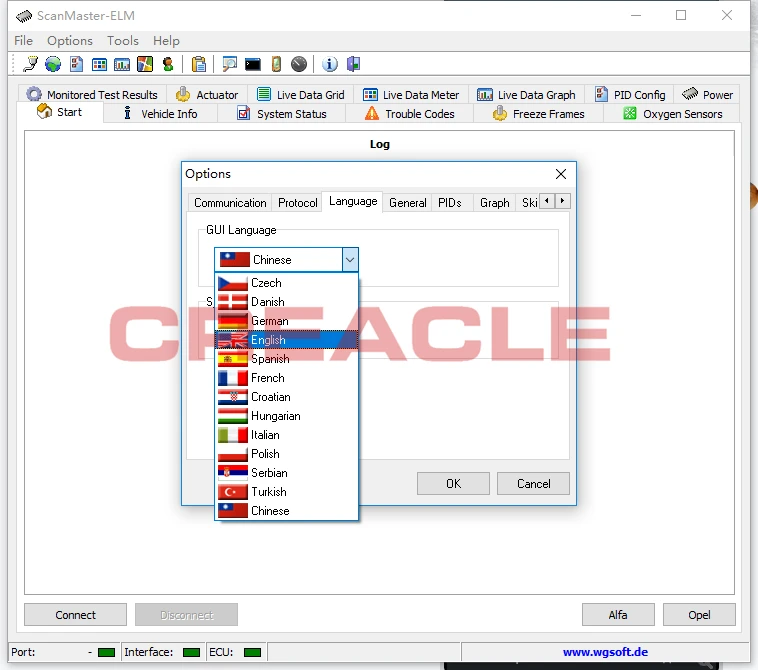Open the www.wgsoft.de link
758x670 pixels.
(605, 652)
